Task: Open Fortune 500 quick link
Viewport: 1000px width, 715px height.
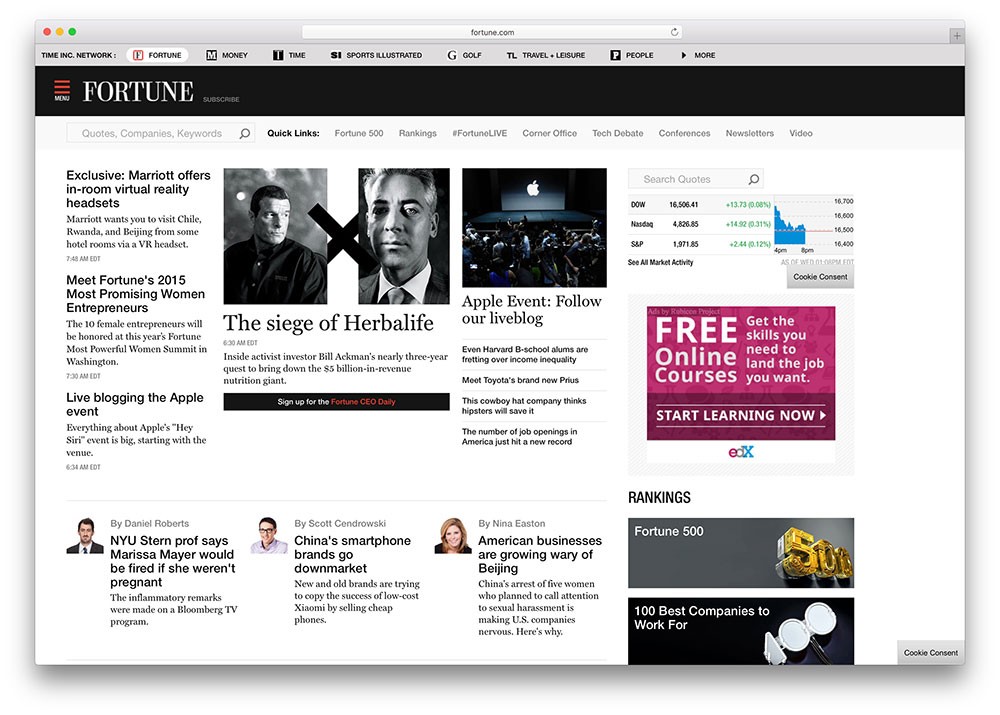Action: point(359,133)
